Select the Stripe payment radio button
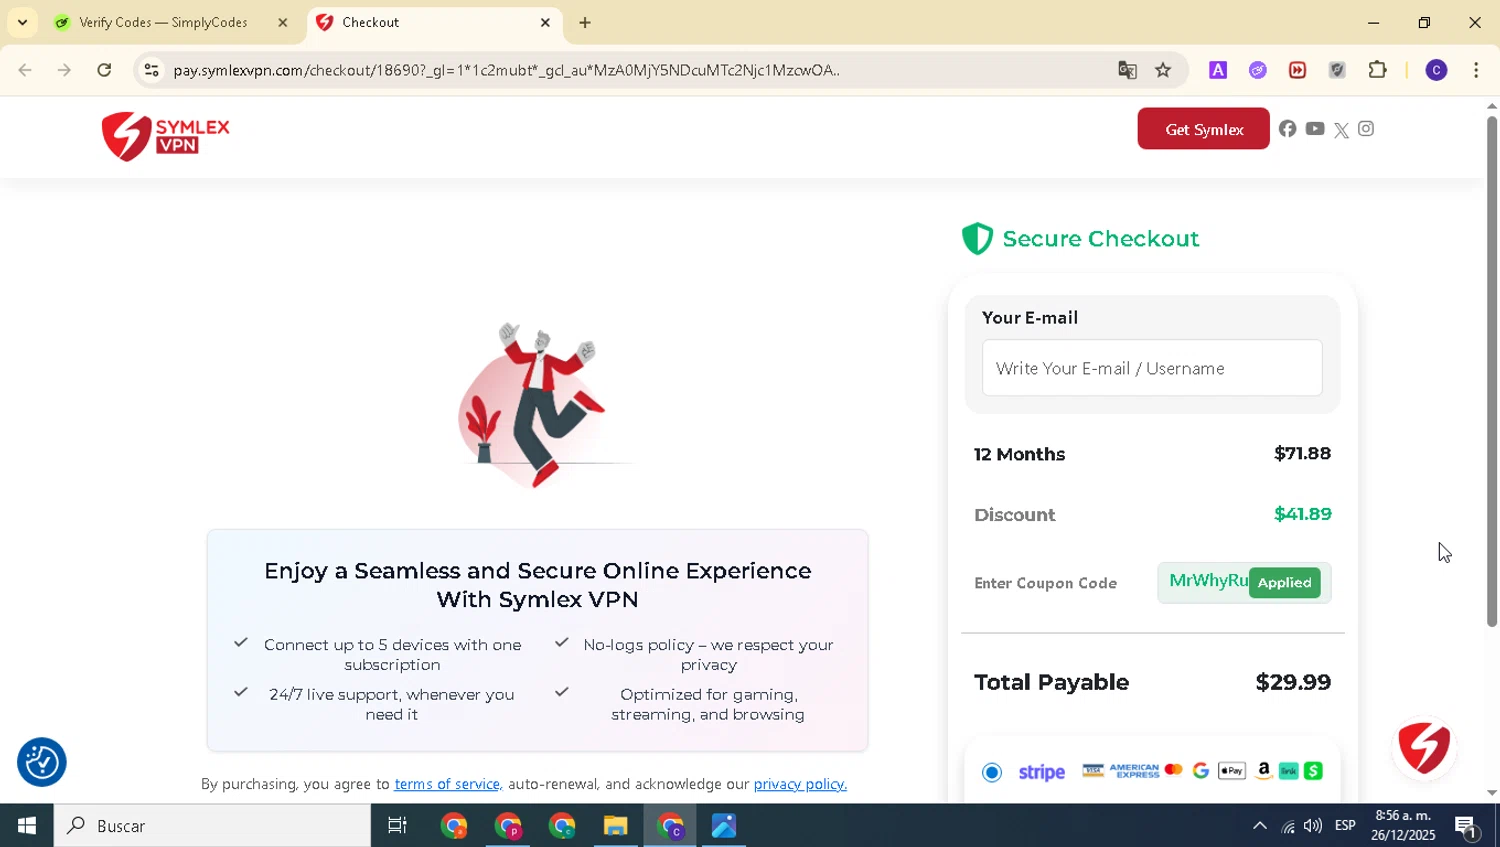This screenshot has width=1500, height=847. (x=992, y=772)
